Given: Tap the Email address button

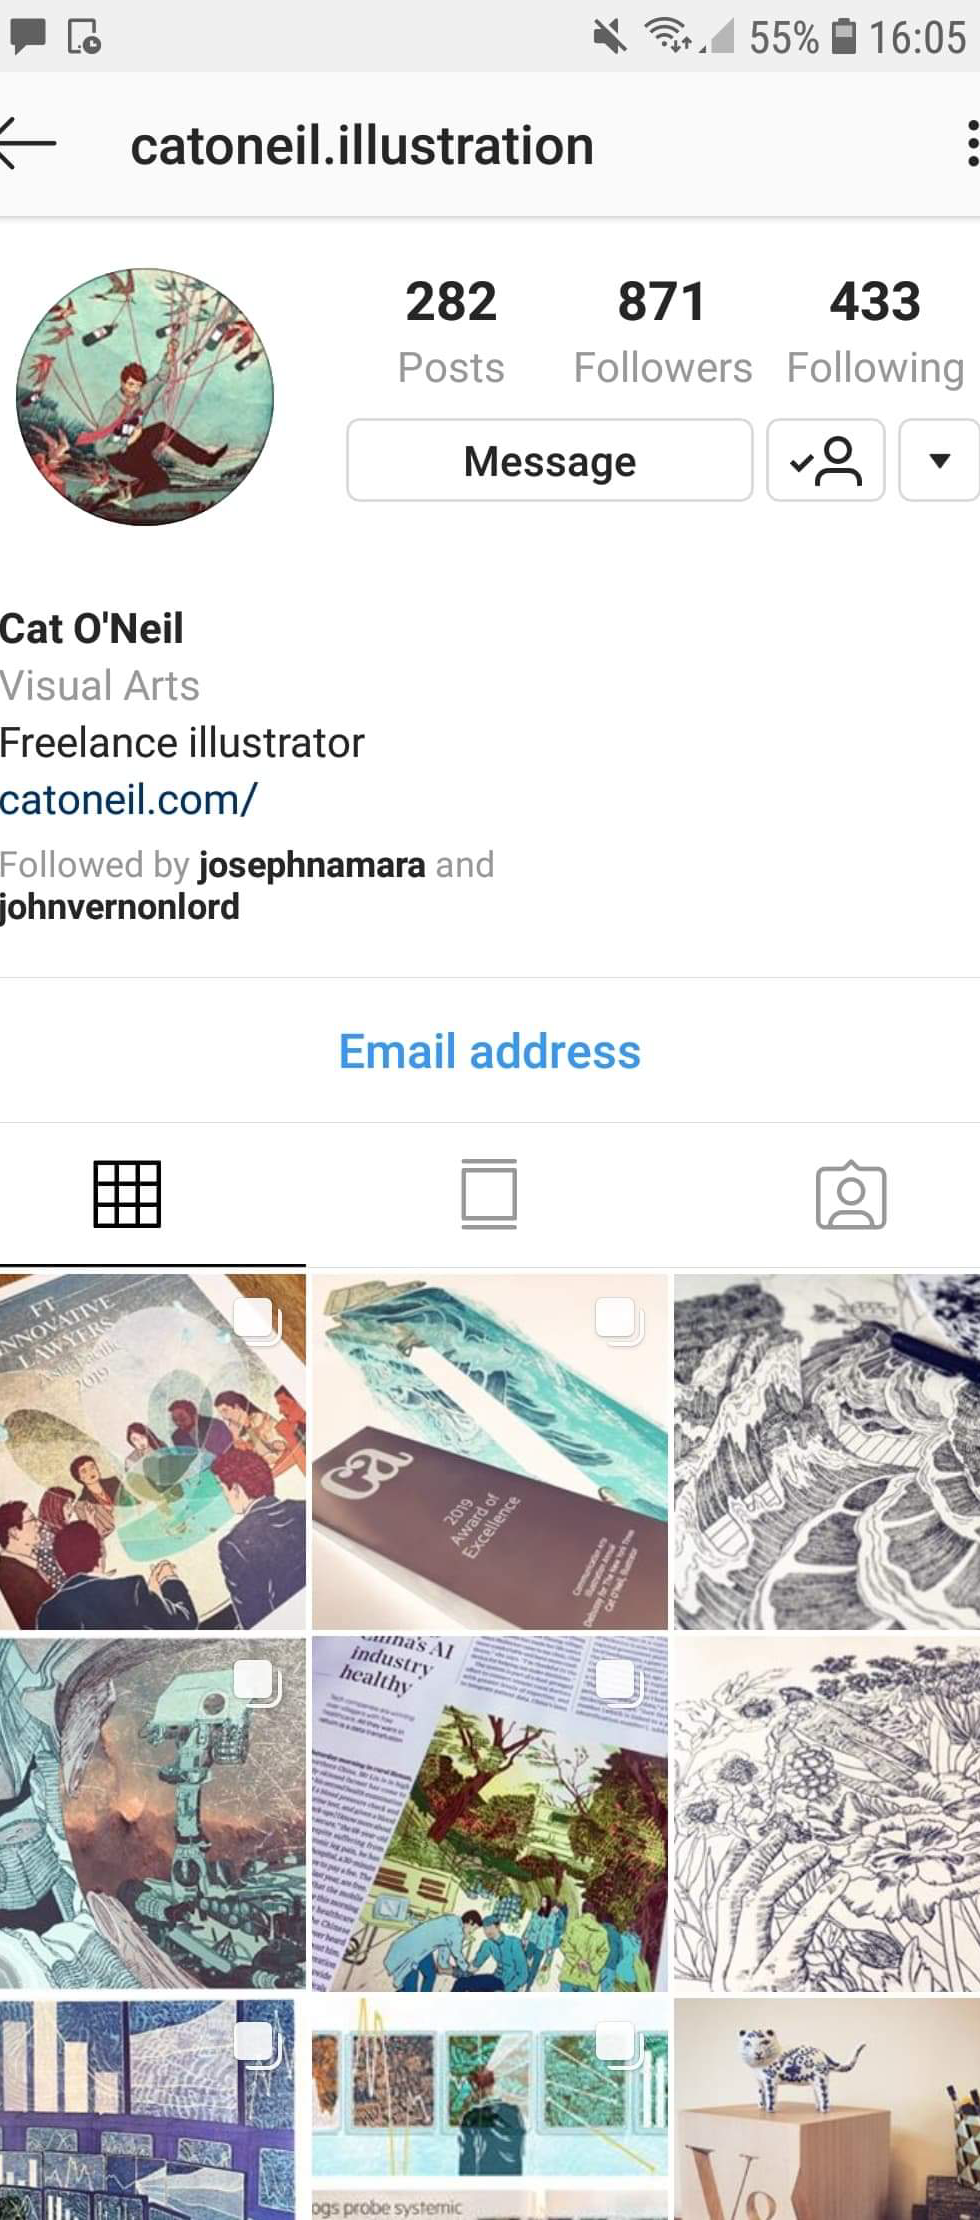Looking at the screenshot, I should [489, 1051].
